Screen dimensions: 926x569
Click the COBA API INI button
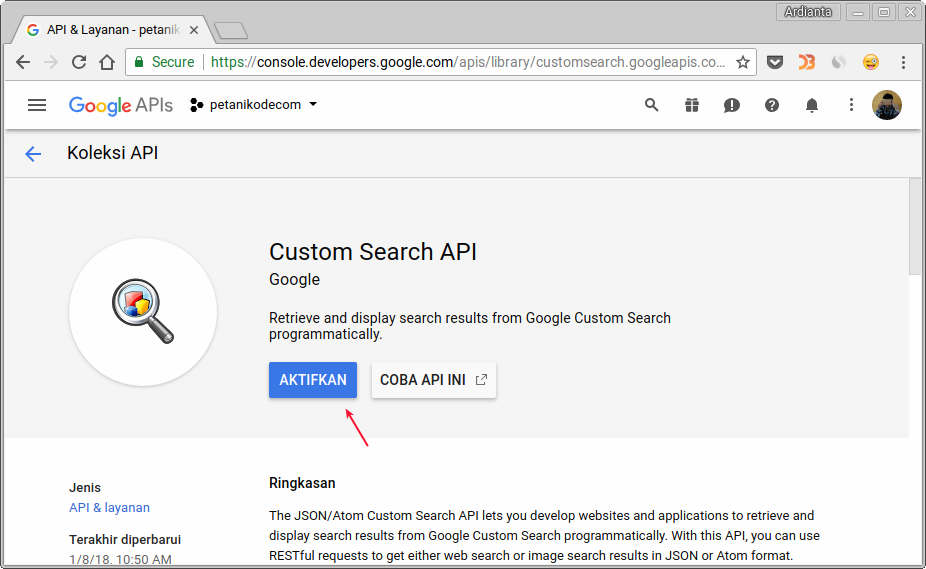point(433,380)
